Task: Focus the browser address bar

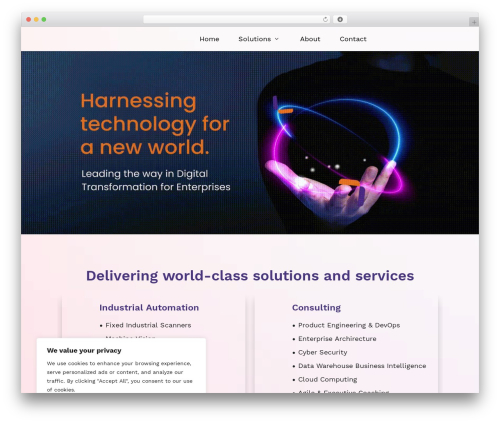Action: tap(237, 20)
